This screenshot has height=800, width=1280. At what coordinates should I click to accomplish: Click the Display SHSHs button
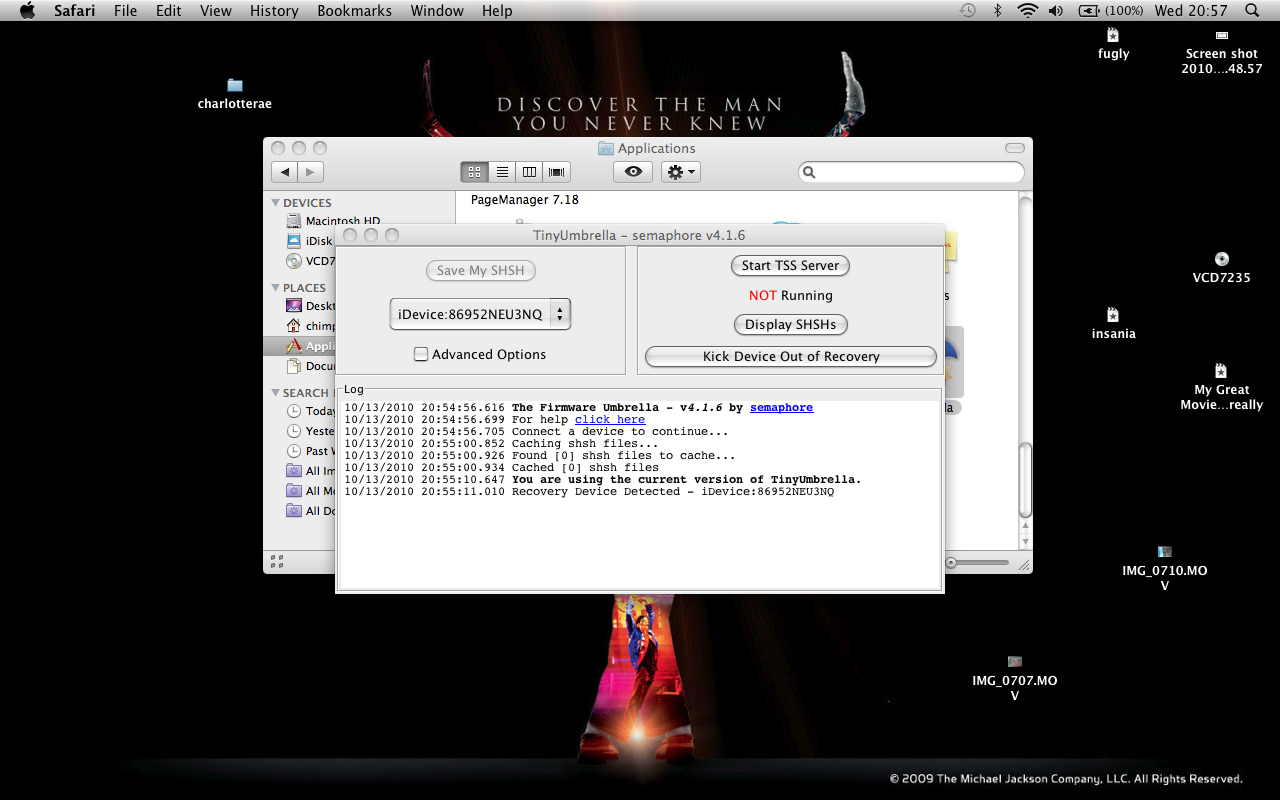pyautogui.click(x=790, y=324)
